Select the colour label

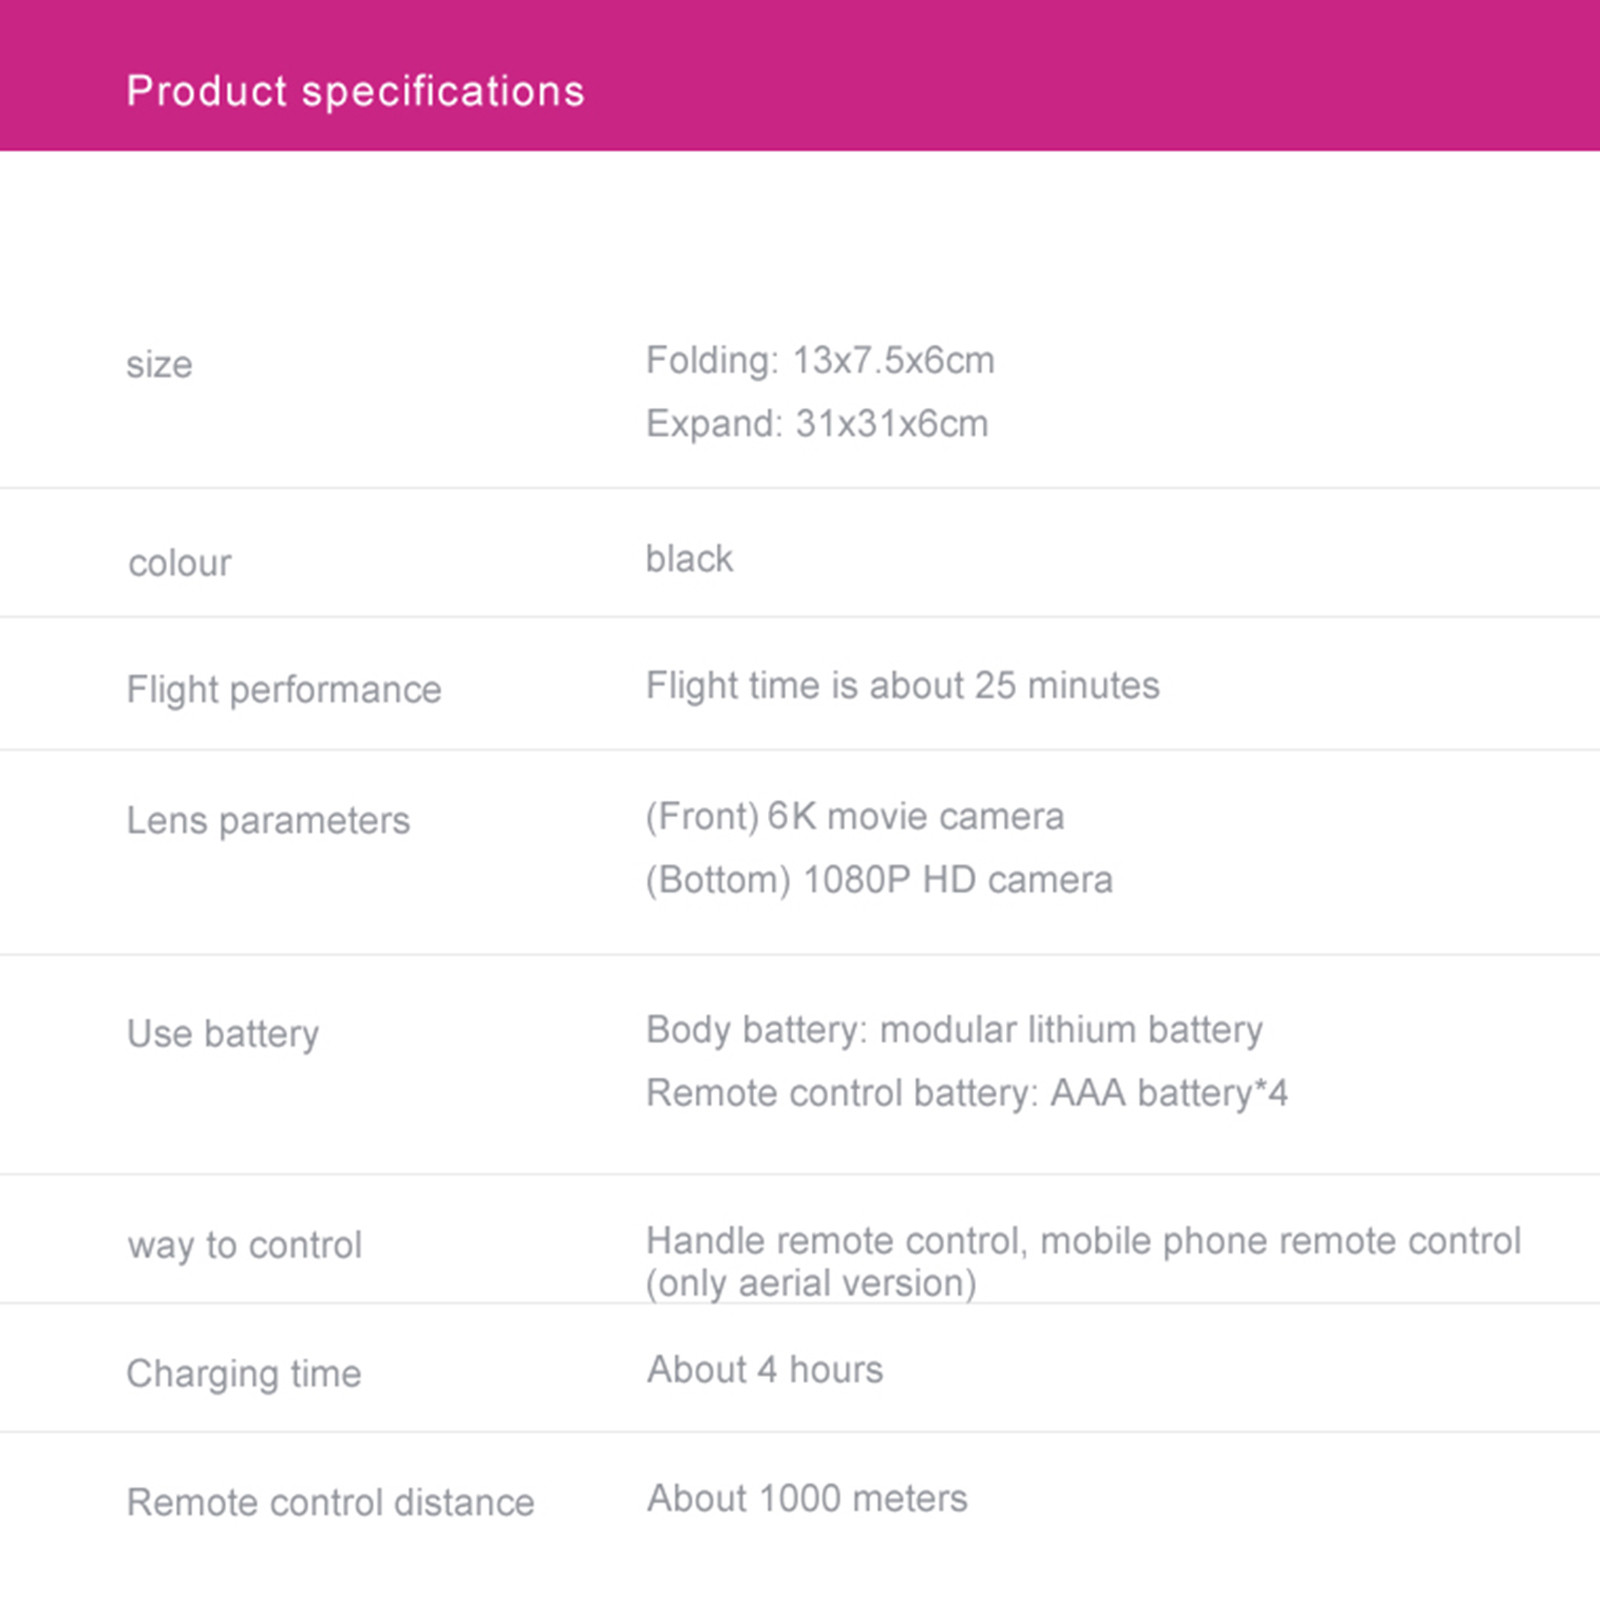click(180, 563)
